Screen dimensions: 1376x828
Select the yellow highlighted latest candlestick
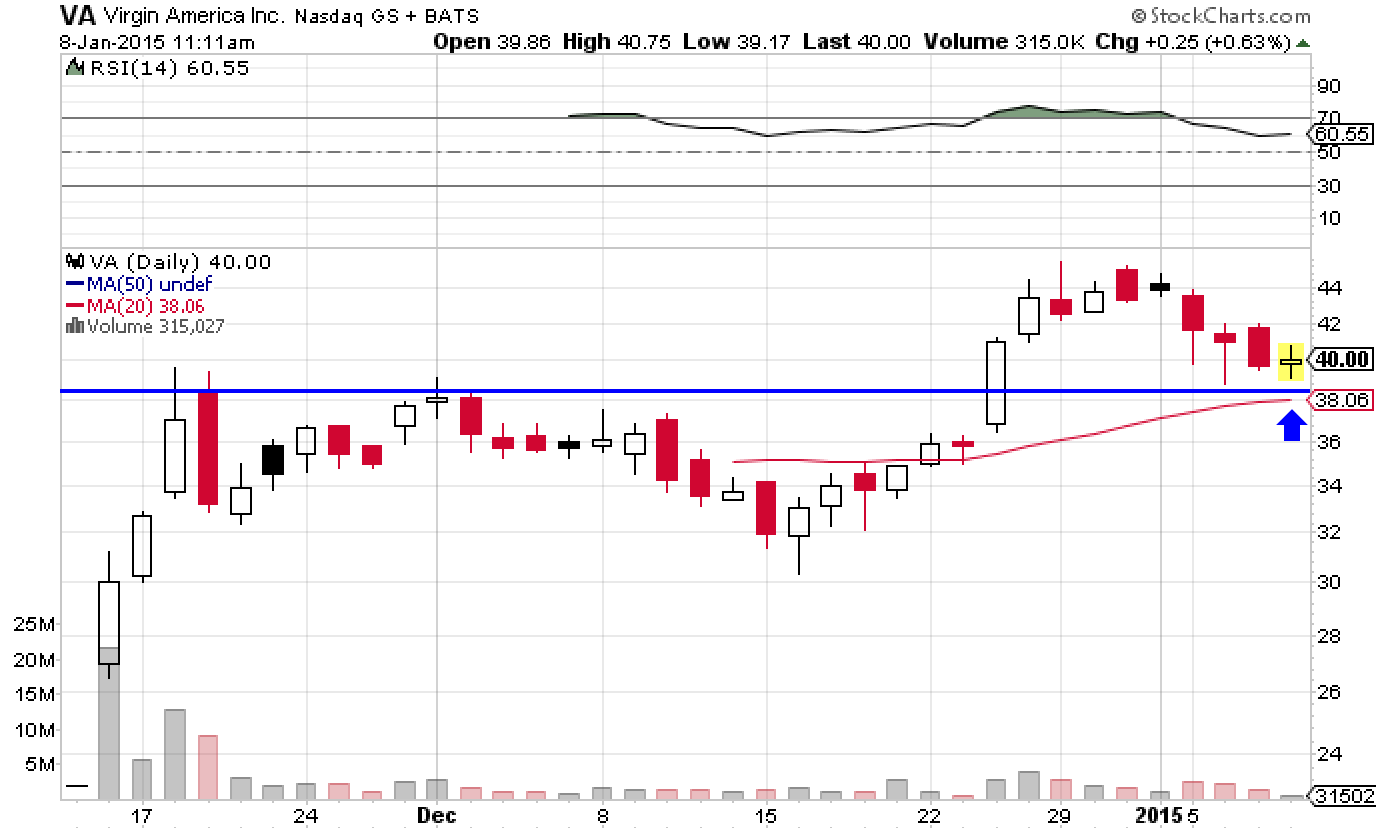[1291, 361]
